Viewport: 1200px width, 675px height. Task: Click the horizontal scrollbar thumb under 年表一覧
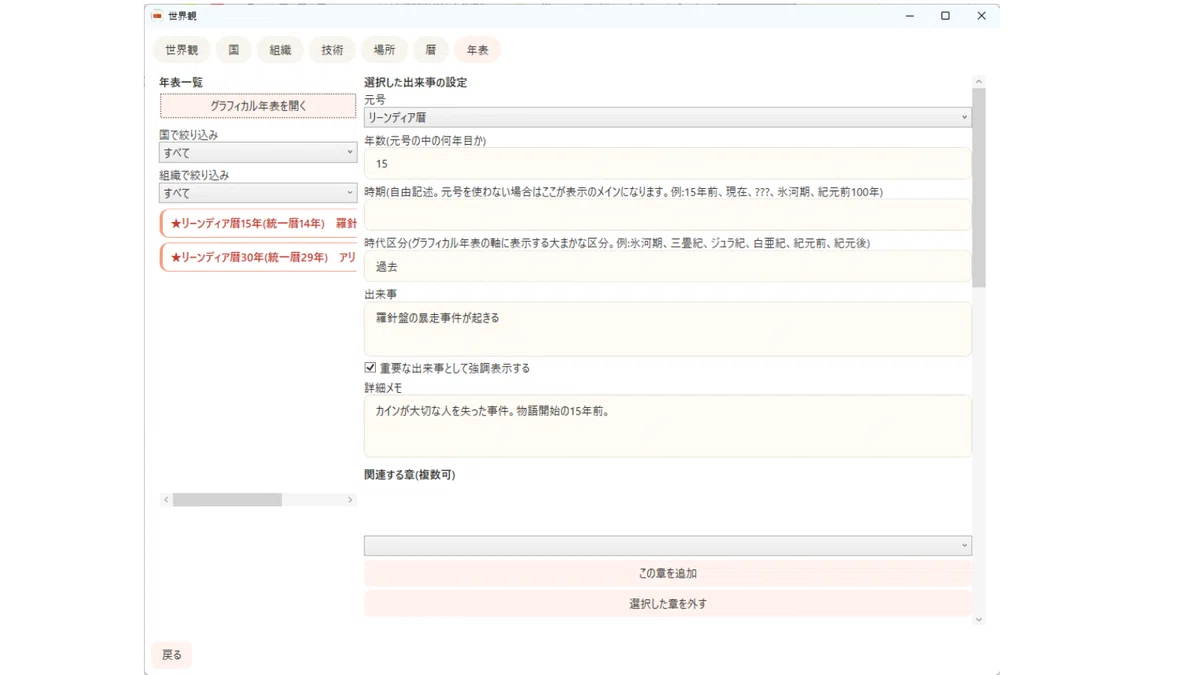227,500
